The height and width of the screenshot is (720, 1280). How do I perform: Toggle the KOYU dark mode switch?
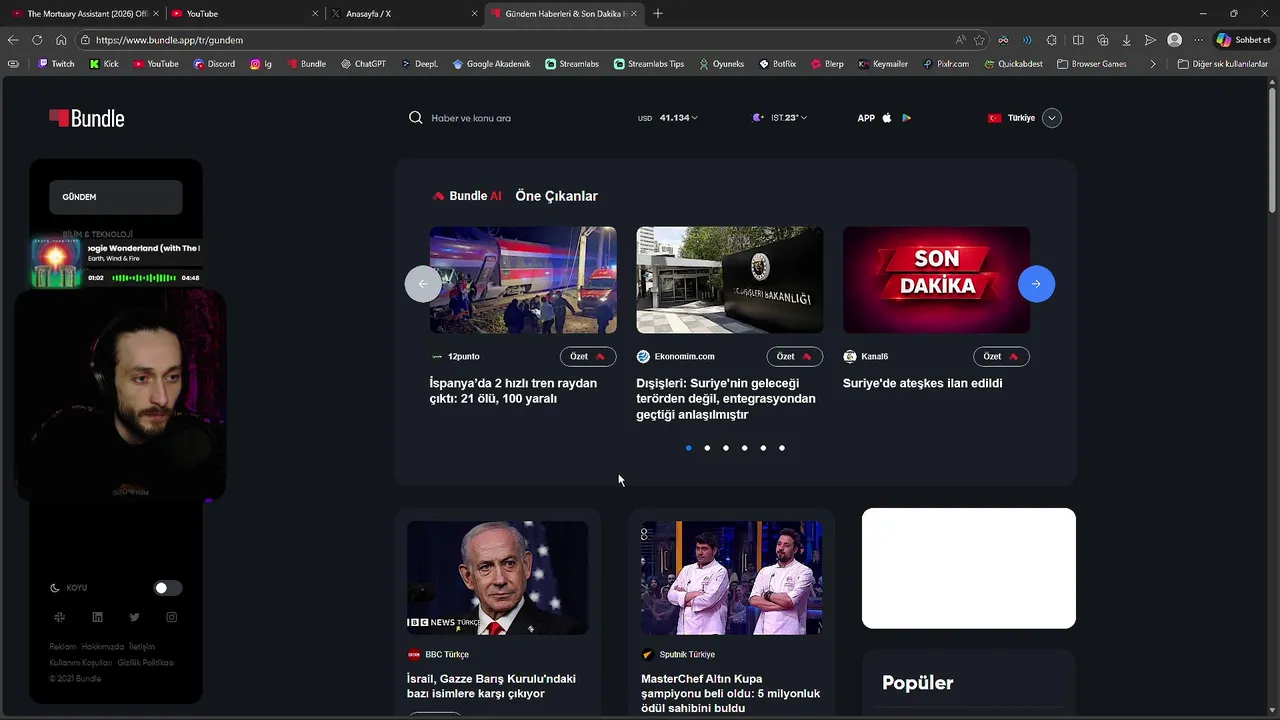[x=168, y=588]
